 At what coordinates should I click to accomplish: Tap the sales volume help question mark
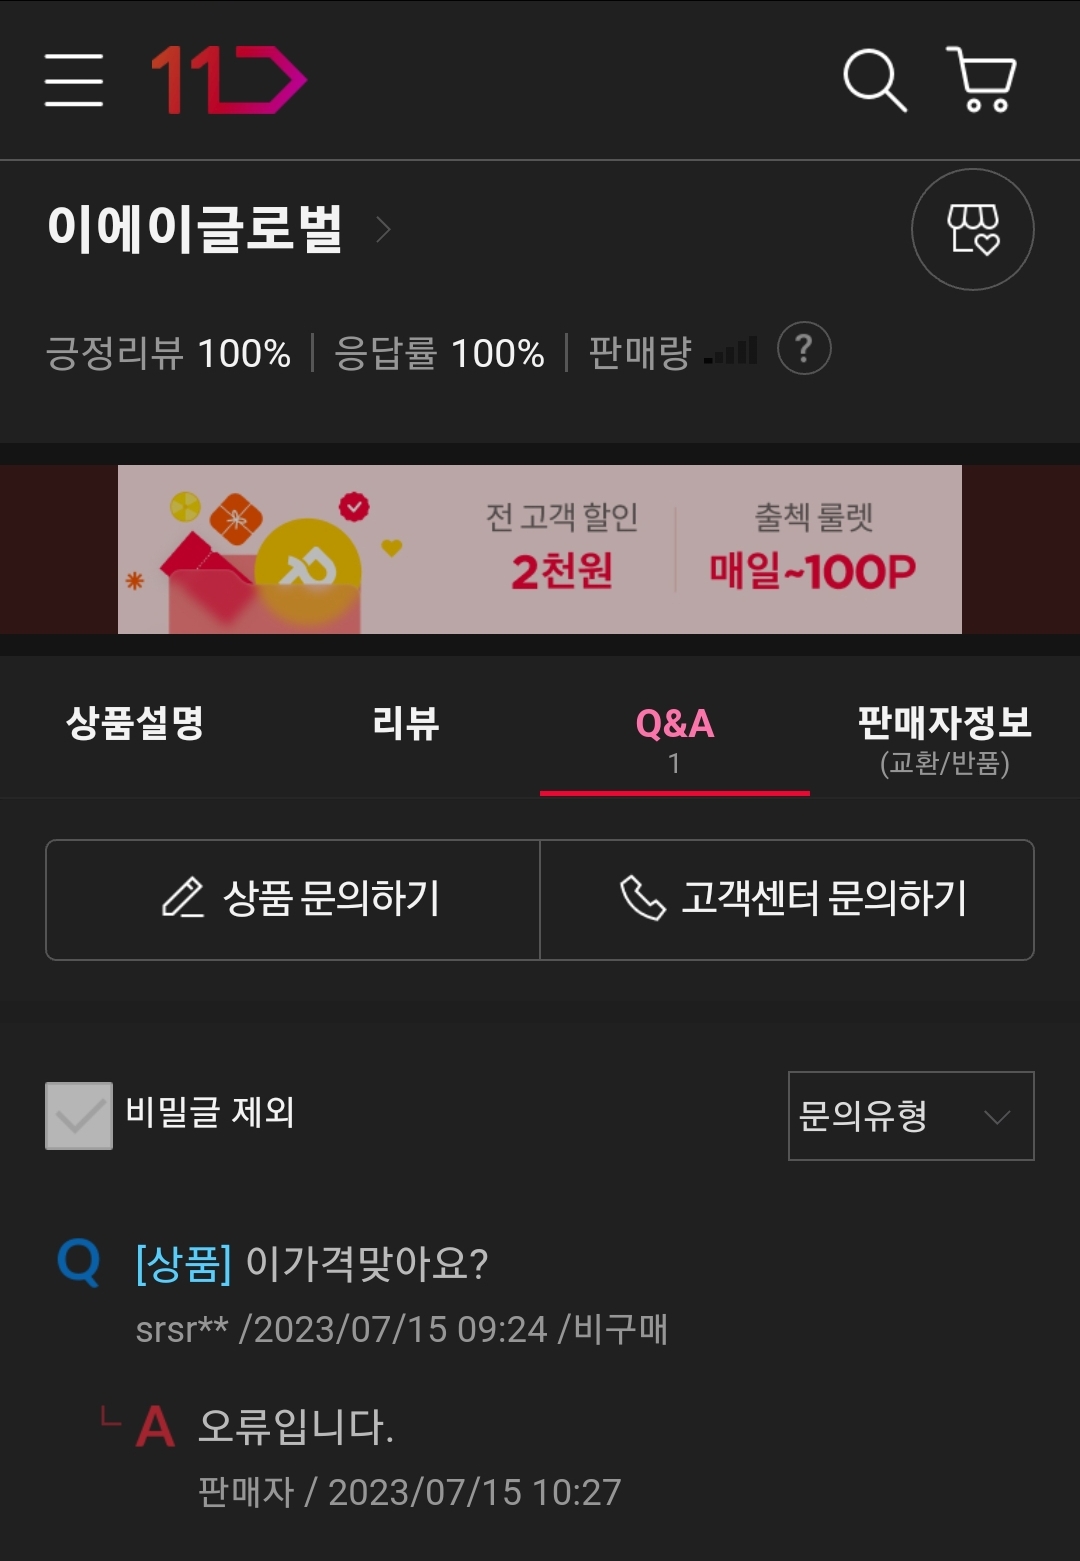point(804,349)
